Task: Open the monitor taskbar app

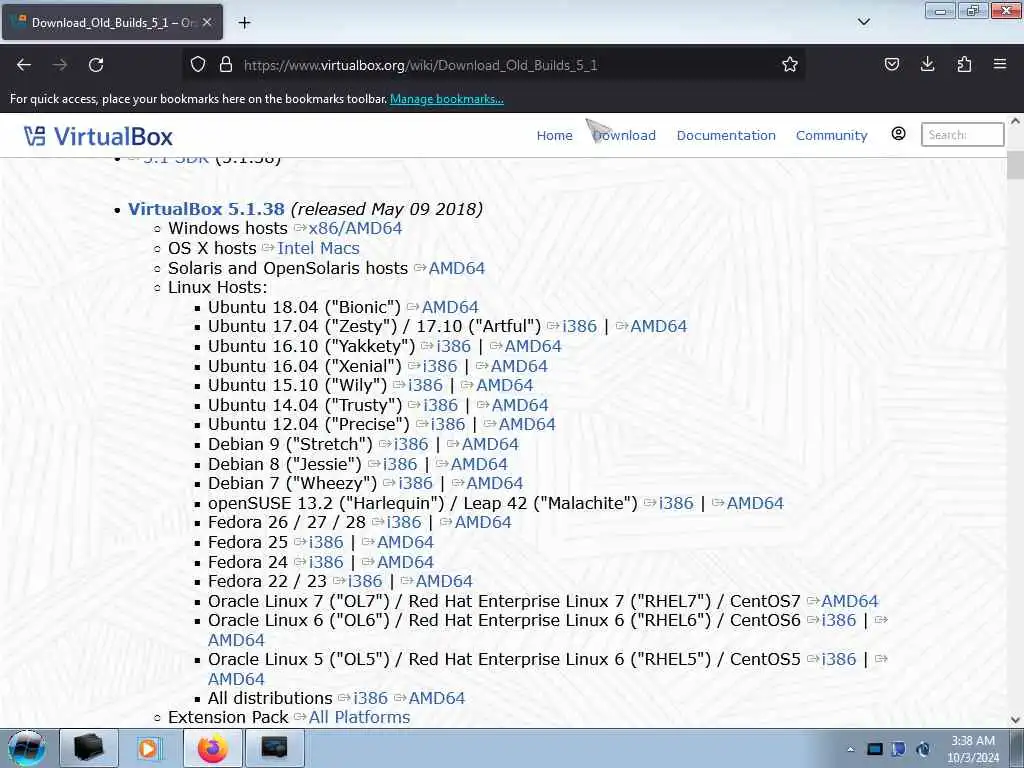Action: coord(274,748)
